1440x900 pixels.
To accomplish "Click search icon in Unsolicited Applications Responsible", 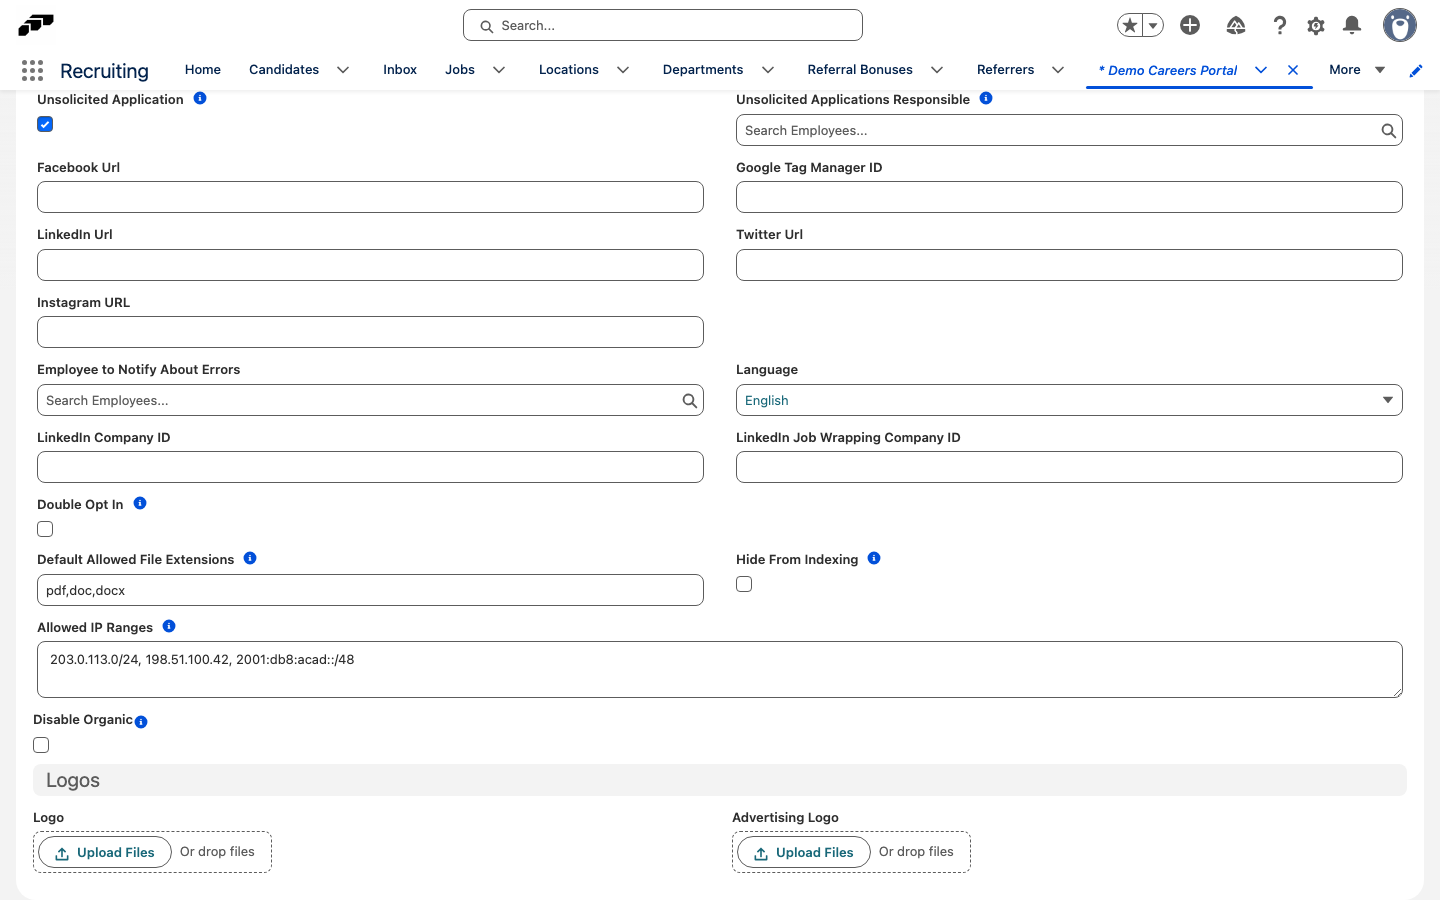I will [x=1388, y=130].
